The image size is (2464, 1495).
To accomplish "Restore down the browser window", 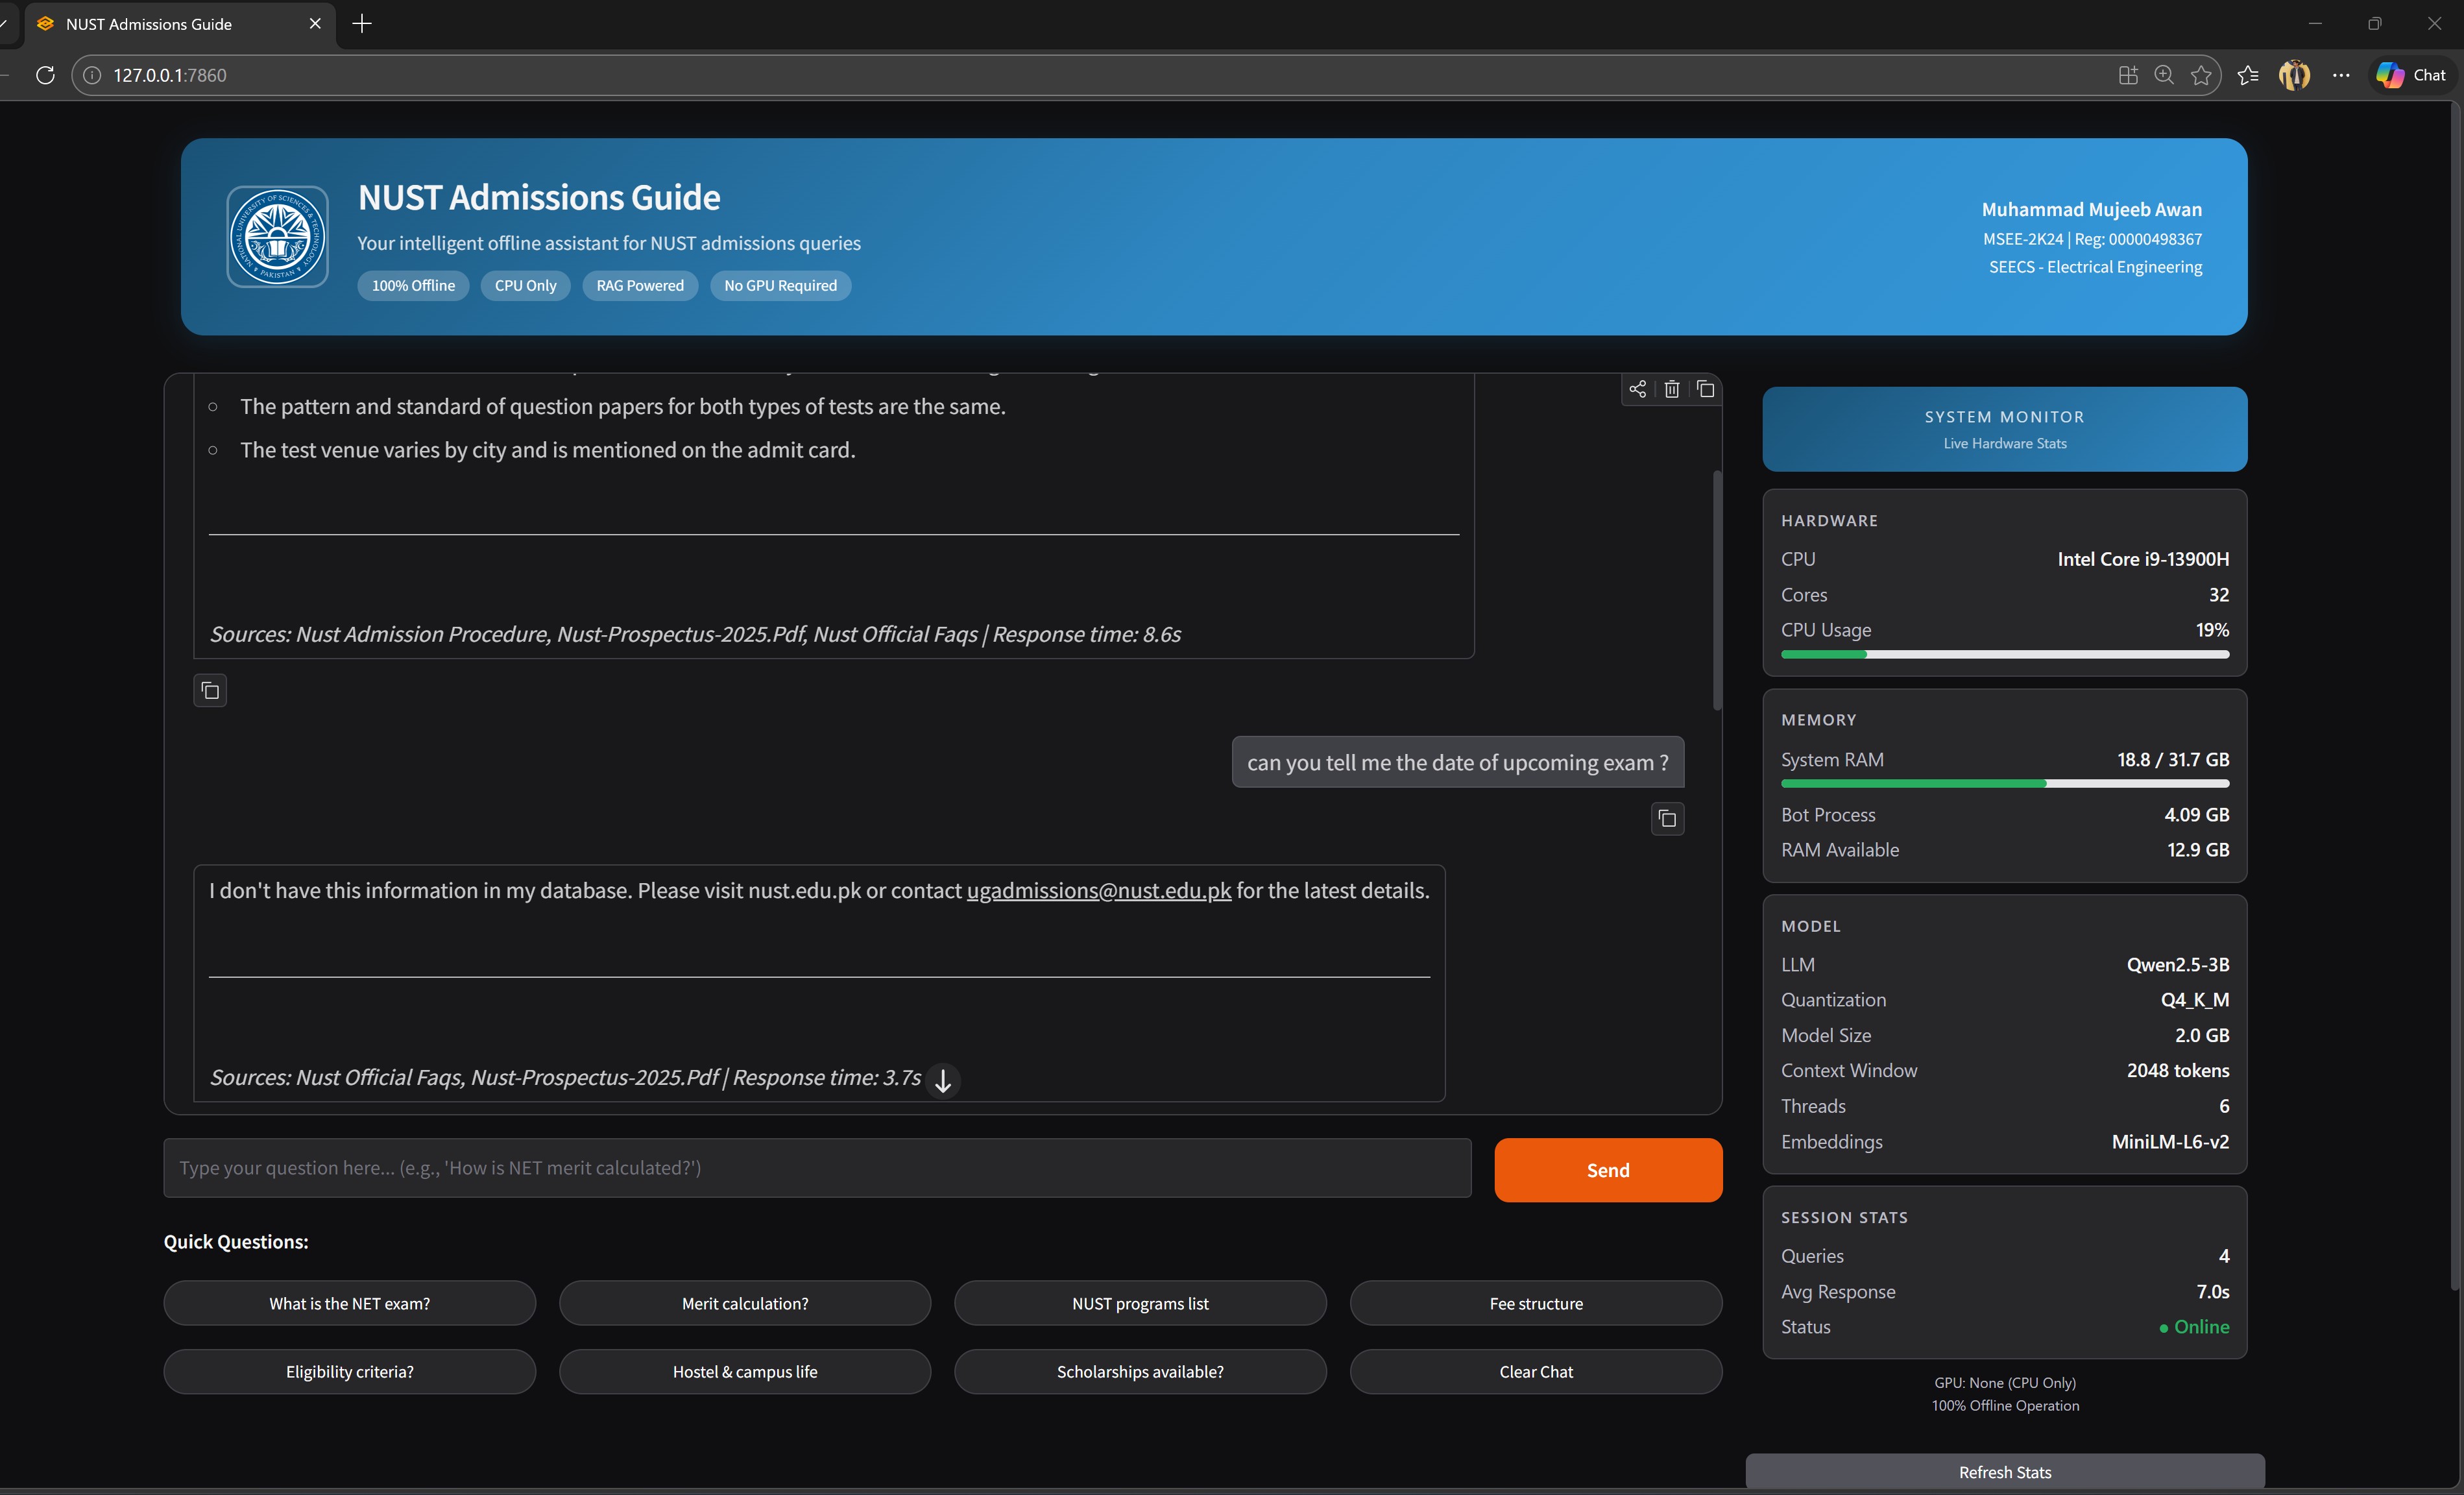I will 2374,24.
